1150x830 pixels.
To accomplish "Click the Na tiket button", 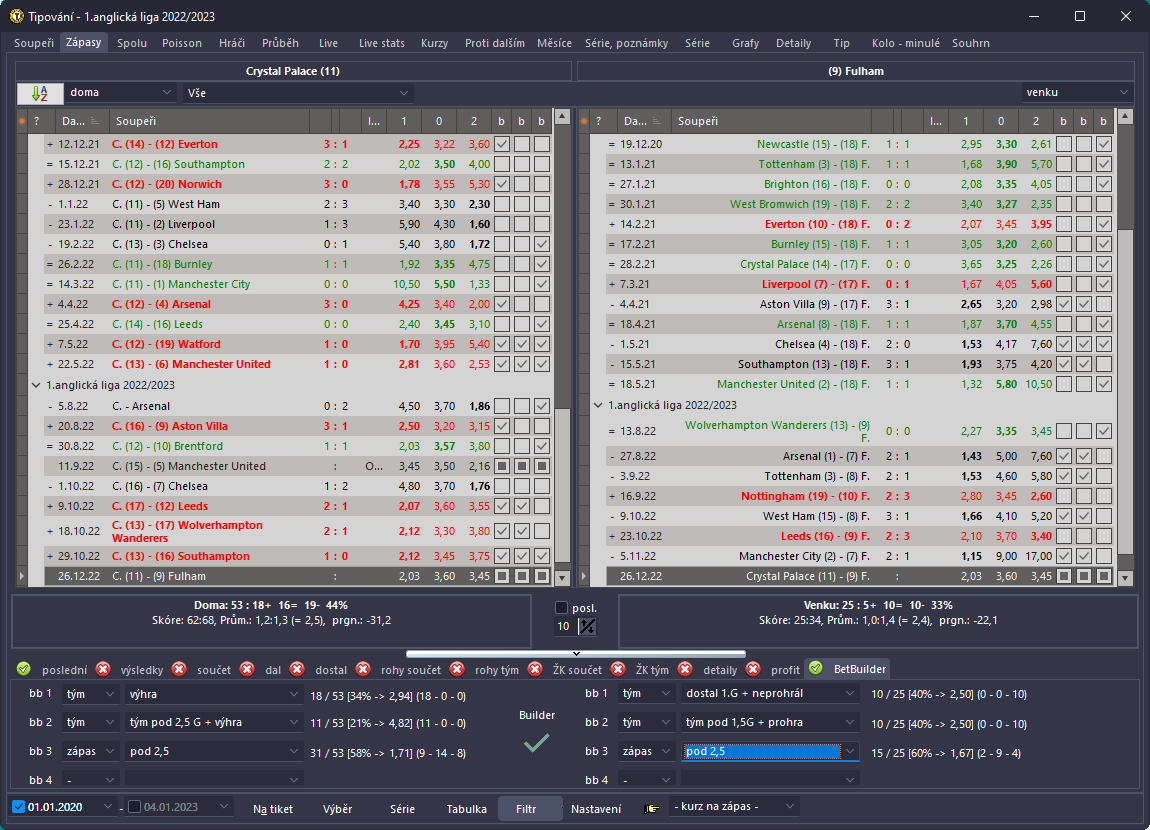I will (x=273, y=809).
